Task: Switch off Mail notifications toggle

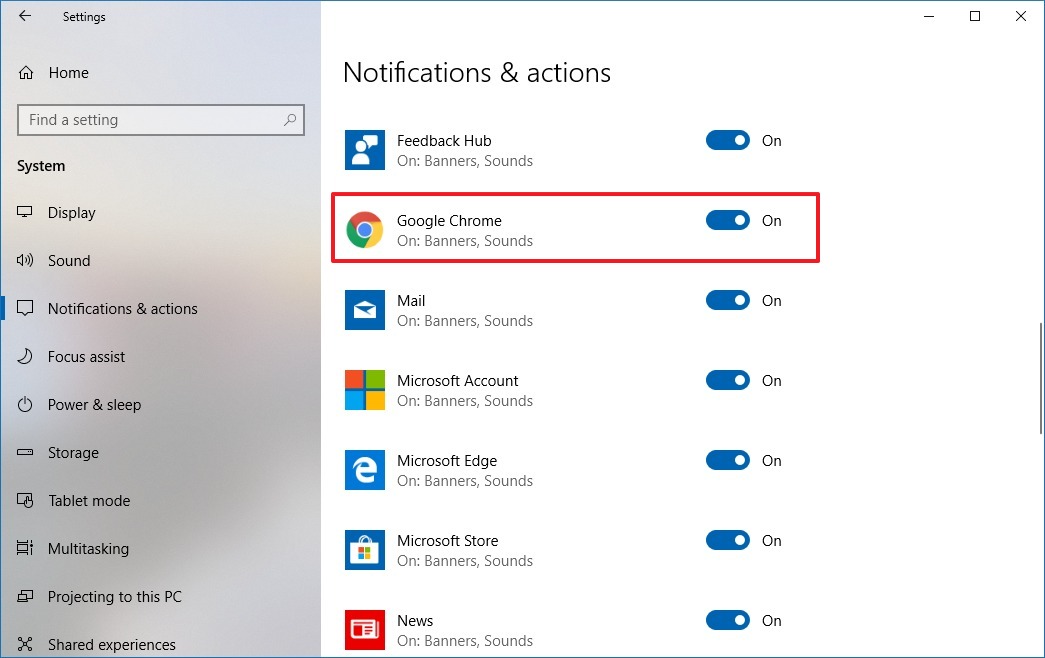Action: 728,300
